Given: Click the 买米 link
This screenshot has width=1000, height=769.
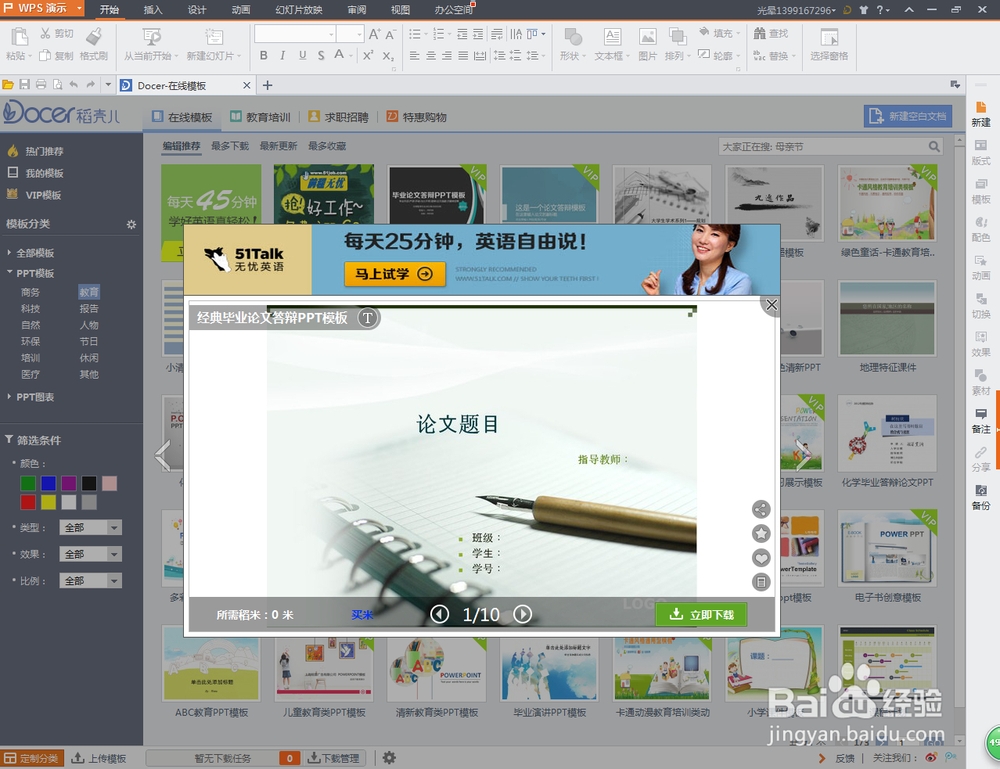Looking at the screenshot, I should coord(362,615).
